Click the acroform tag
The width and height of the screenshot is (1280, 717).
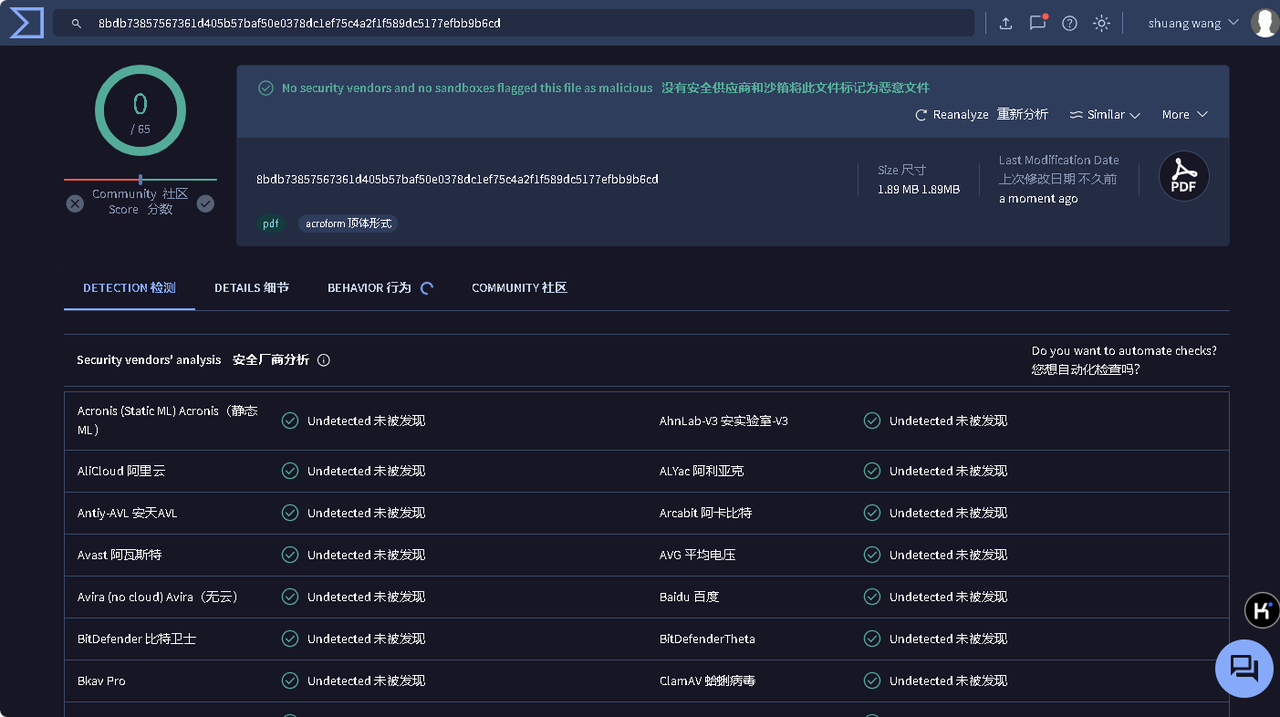[x=348, y=224]
